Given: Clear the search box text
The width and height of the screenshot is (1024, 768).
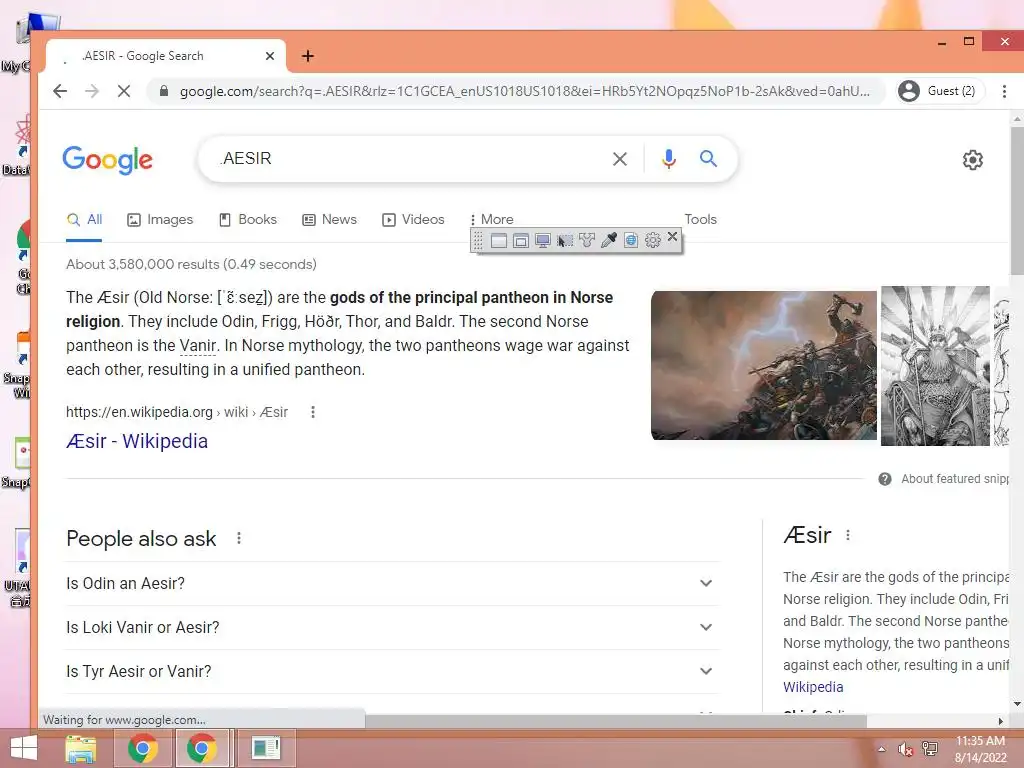Looking at the screenshot, I should click(620, 159).
